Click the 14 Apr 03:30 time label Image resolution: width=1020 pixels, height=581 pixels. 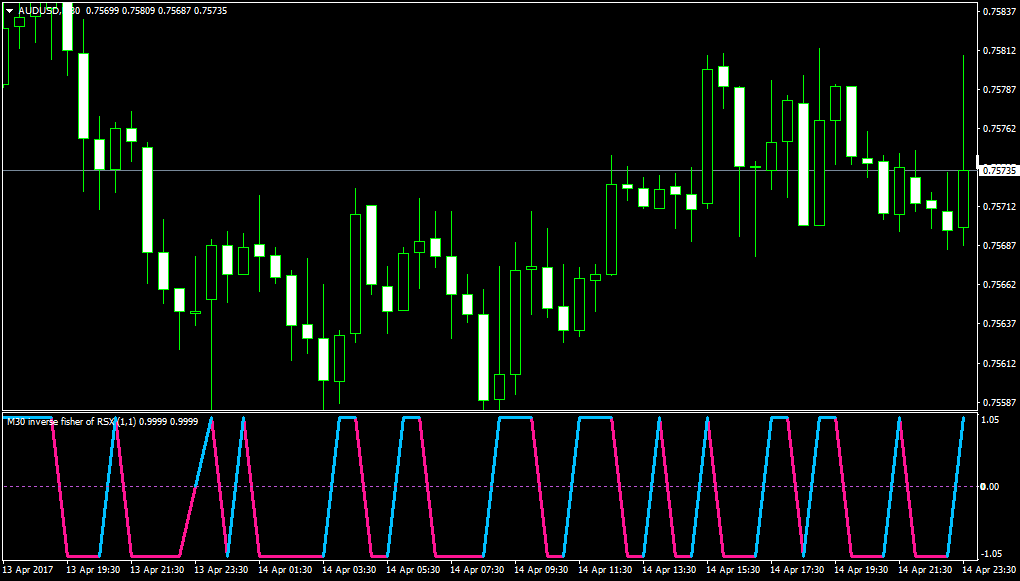click(x=349, y=569)
